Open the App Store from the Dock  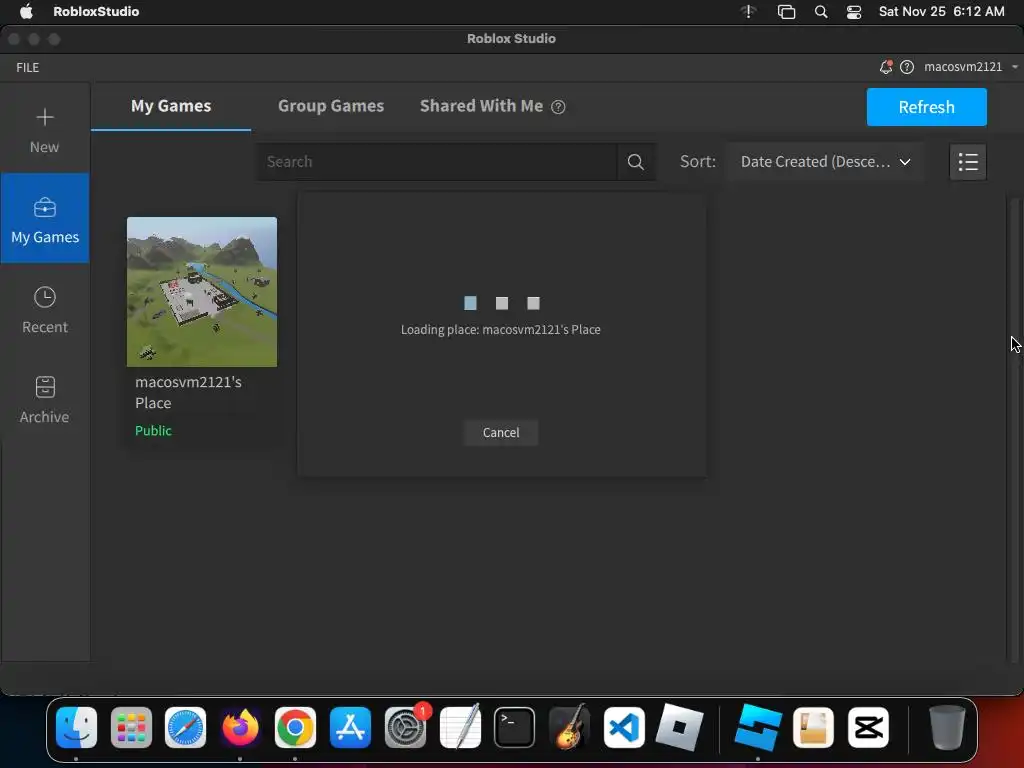[350, 727]
